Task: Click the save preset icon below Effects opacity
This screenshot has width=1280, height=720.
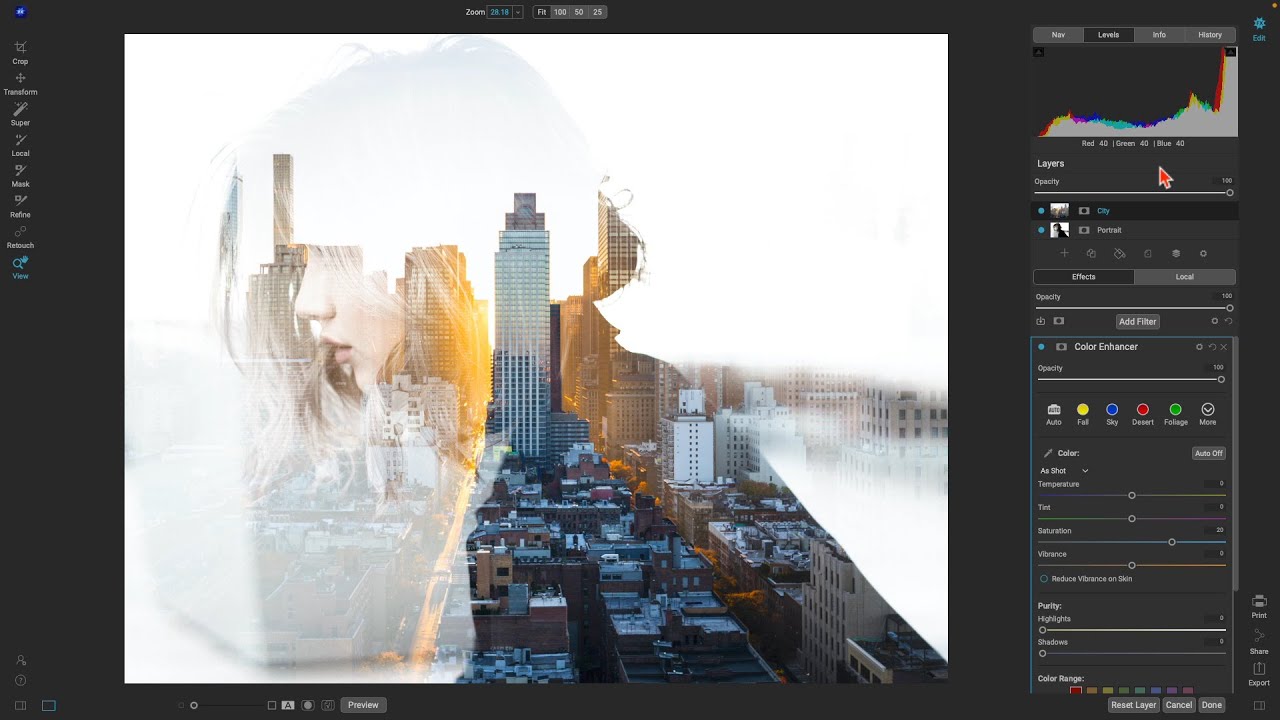Action: (1041, 321)
